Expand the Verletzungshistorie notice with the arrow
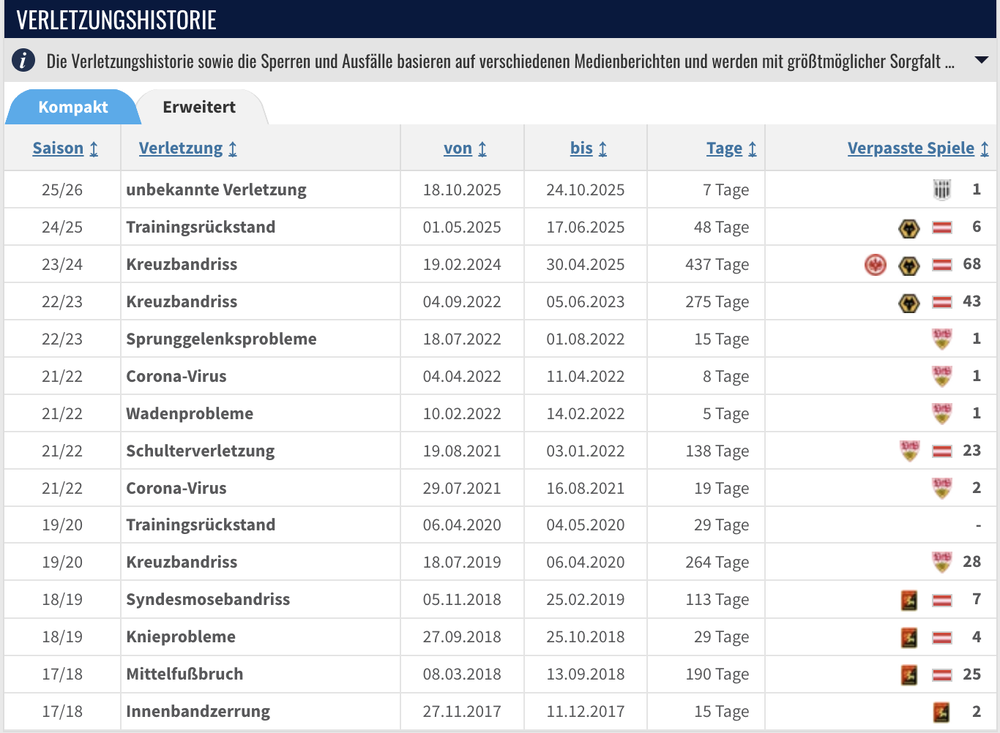This screenshot has width=1000, height=733. 982,60
